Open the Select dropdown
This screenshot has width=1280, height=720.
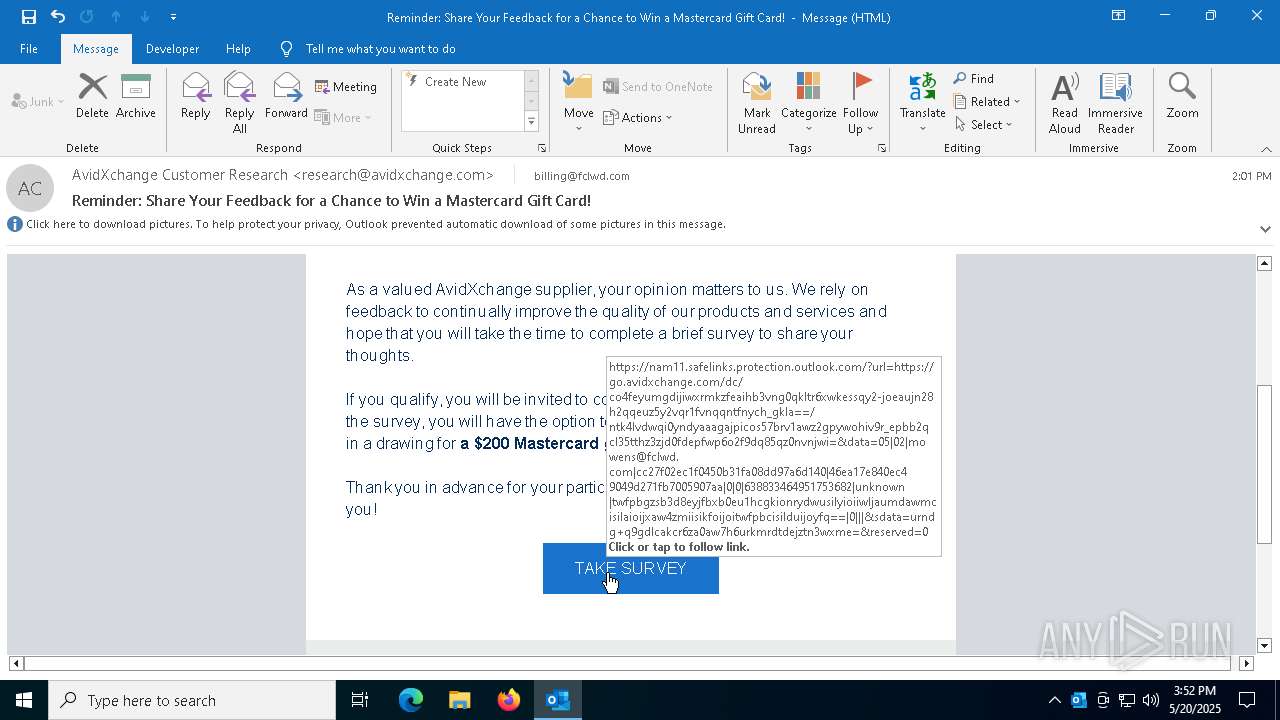tap(983, 125)
